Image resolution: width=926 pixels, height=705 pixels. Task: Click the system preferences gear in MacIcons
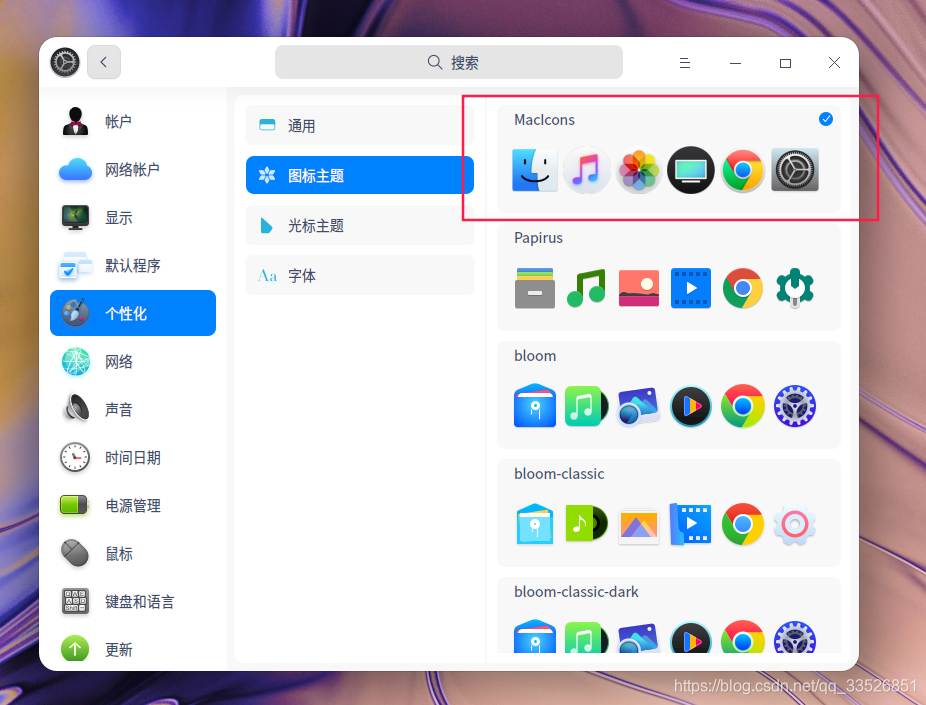pyautogui.click(x=795, y=170)
